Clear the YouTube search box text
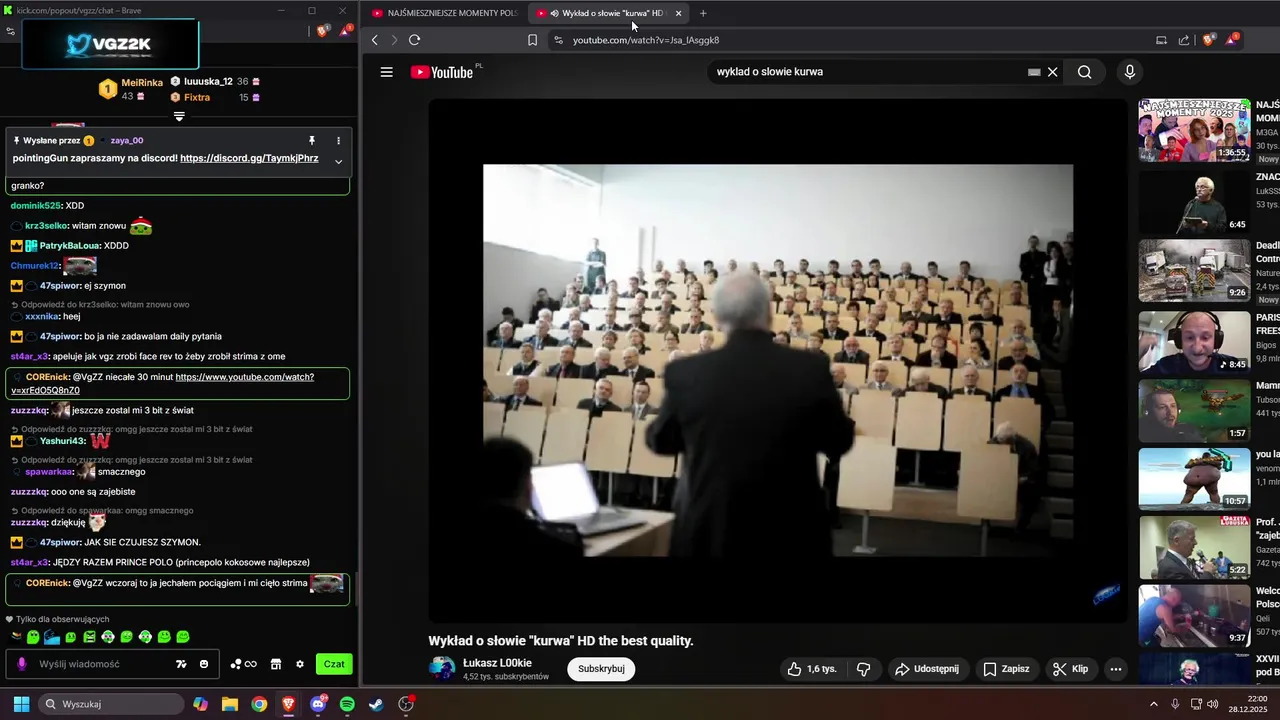Image resolution: width=1280 pixels, height=720 pixels. (1052, 72)
